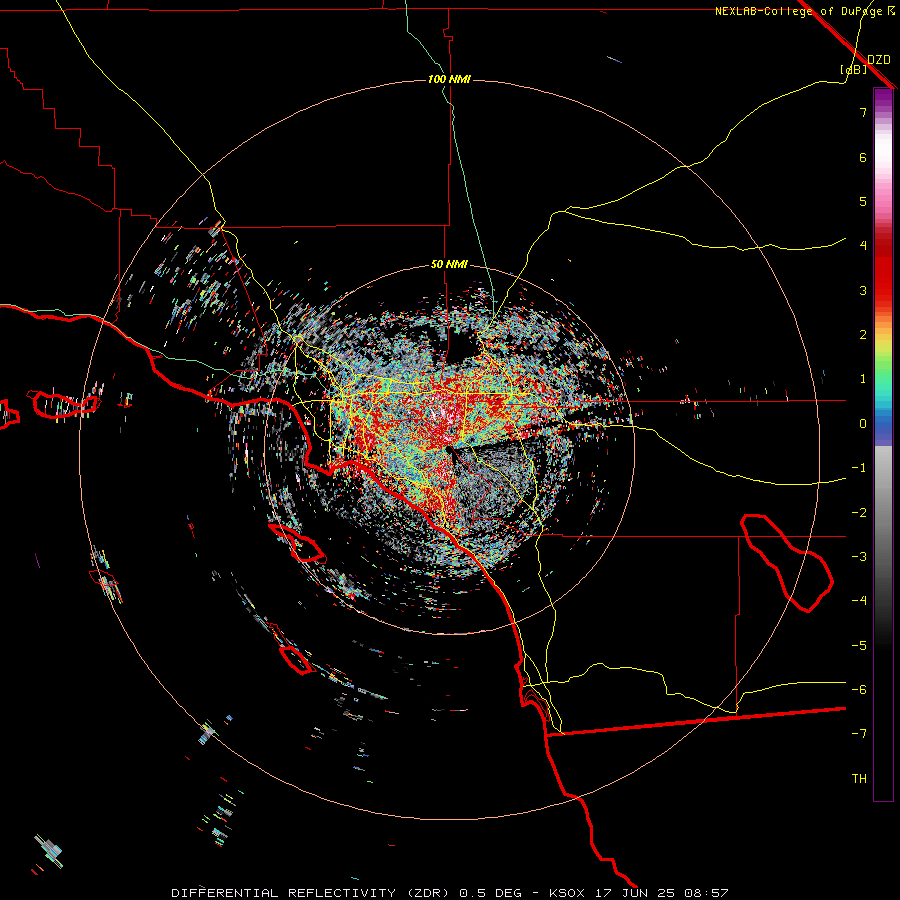Viewport: 900px width, 900px height.
Task: Click the 6 value on color scale
Action: coord(863,157)
